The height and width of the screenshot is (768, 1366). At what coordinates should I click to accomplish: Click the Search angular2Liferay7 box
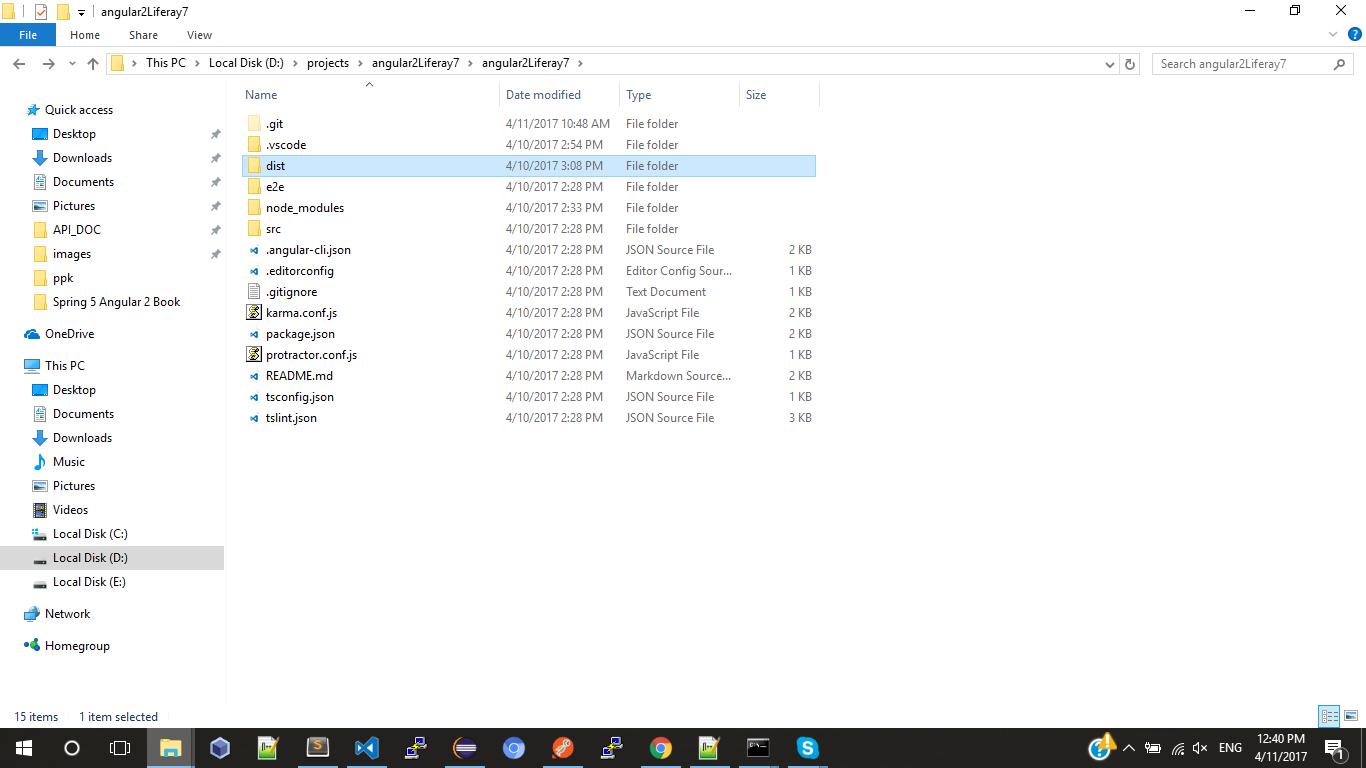coord(1242,64)
